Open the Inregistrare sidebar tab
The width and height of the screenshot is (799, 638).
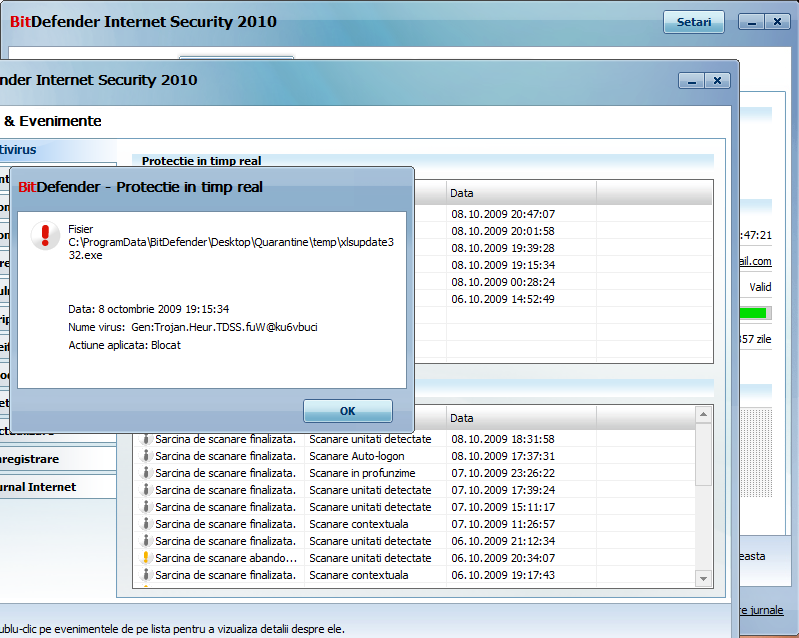(x=58, y=459)
